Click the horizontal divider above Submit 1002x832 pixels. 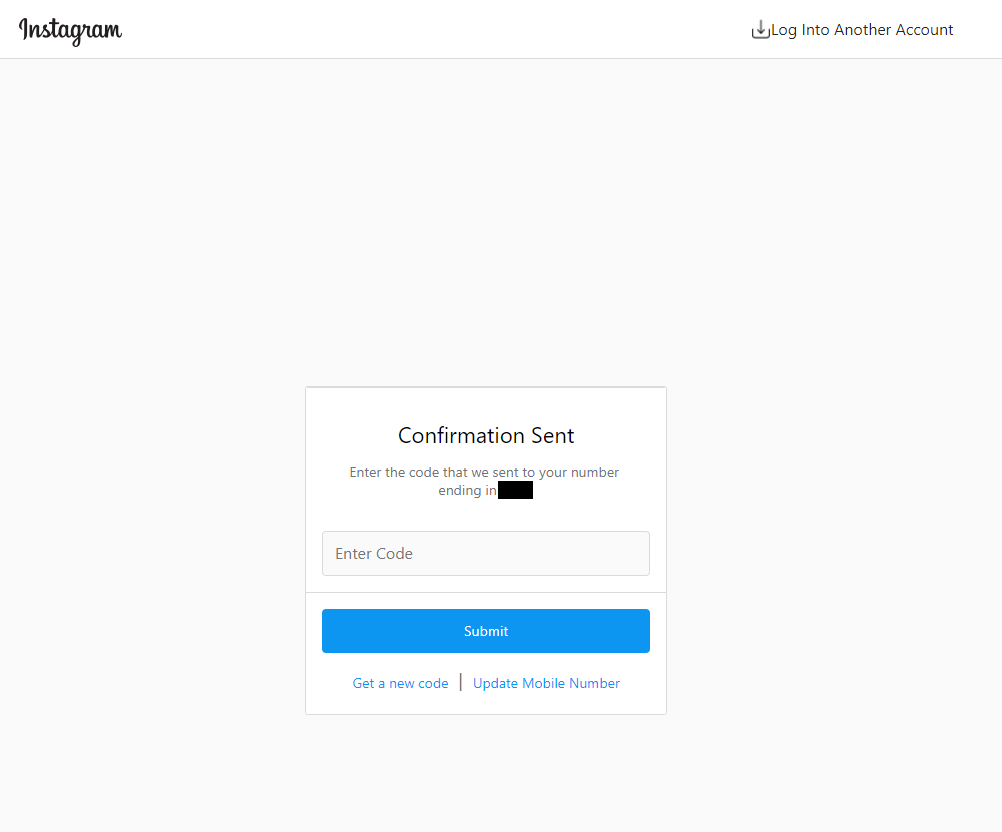[486, 592]
